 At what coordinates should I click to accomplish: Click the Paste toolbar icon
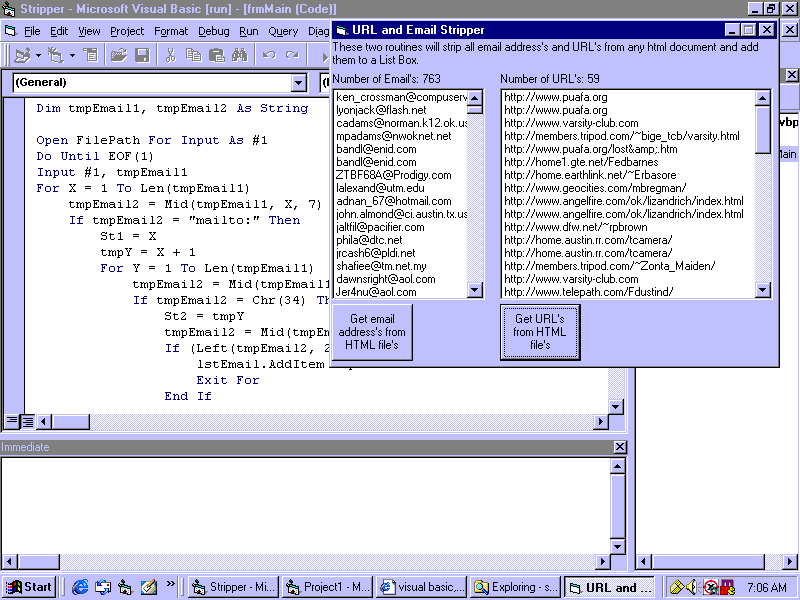click(x=216, y=55)
